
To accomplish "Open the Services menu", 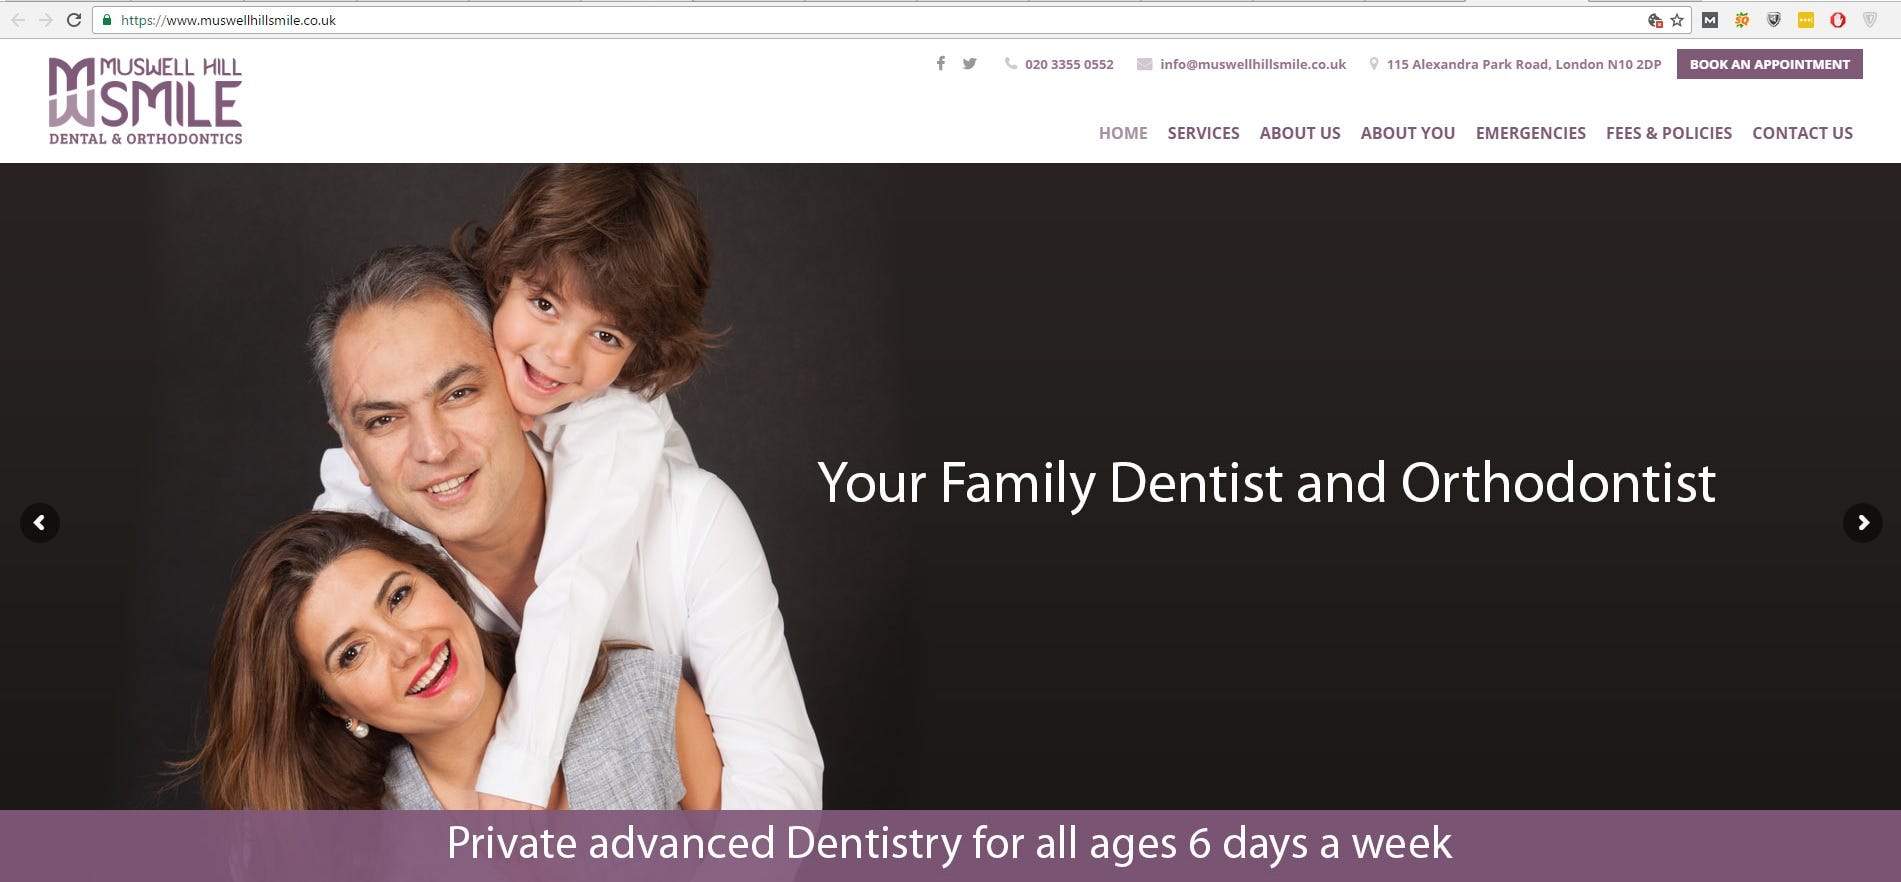I will pyautogui.click(x=1203, y=133).
